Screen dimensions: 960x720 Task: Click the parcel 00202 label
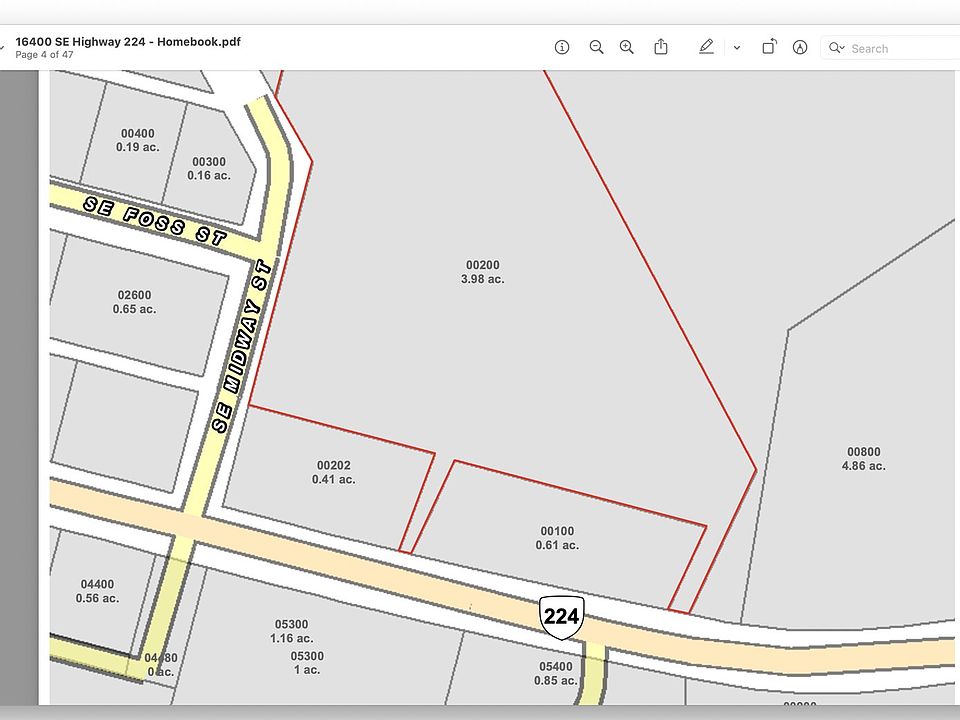[x=333, y=472]
